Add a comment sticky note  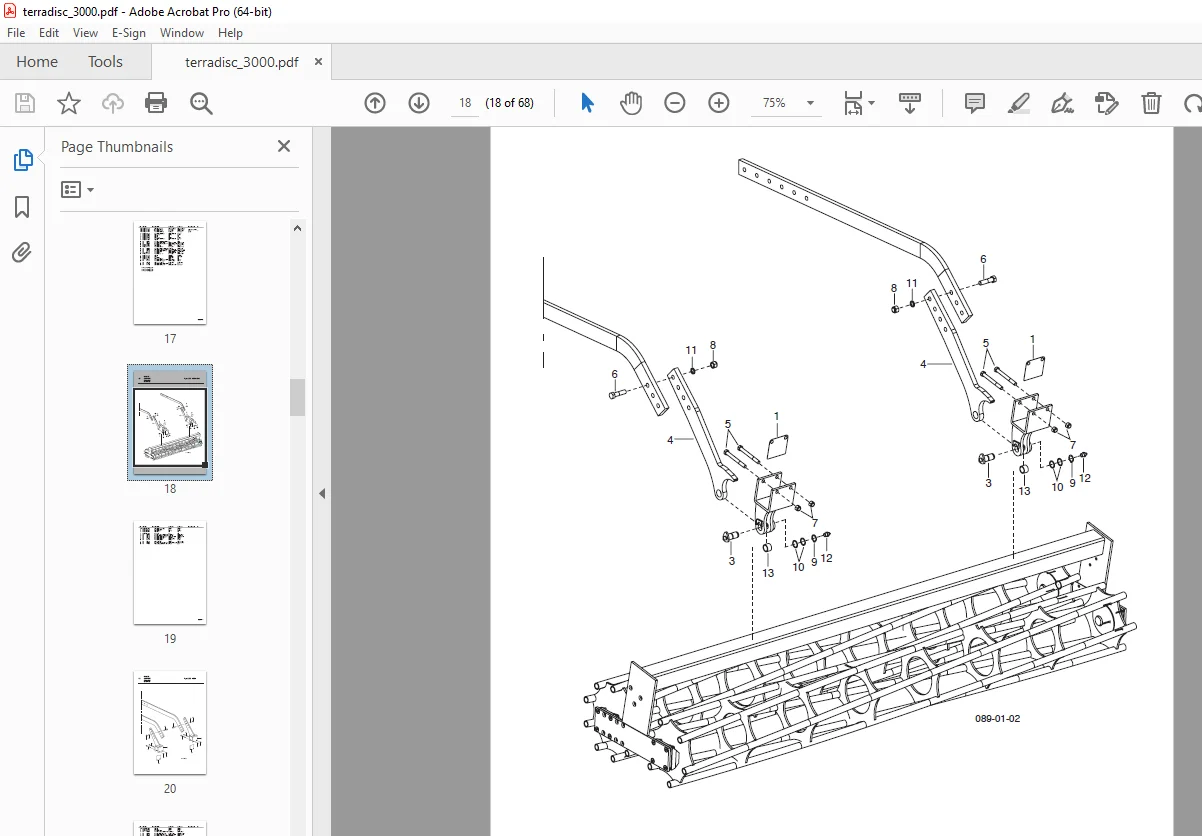tap(975, 103)
